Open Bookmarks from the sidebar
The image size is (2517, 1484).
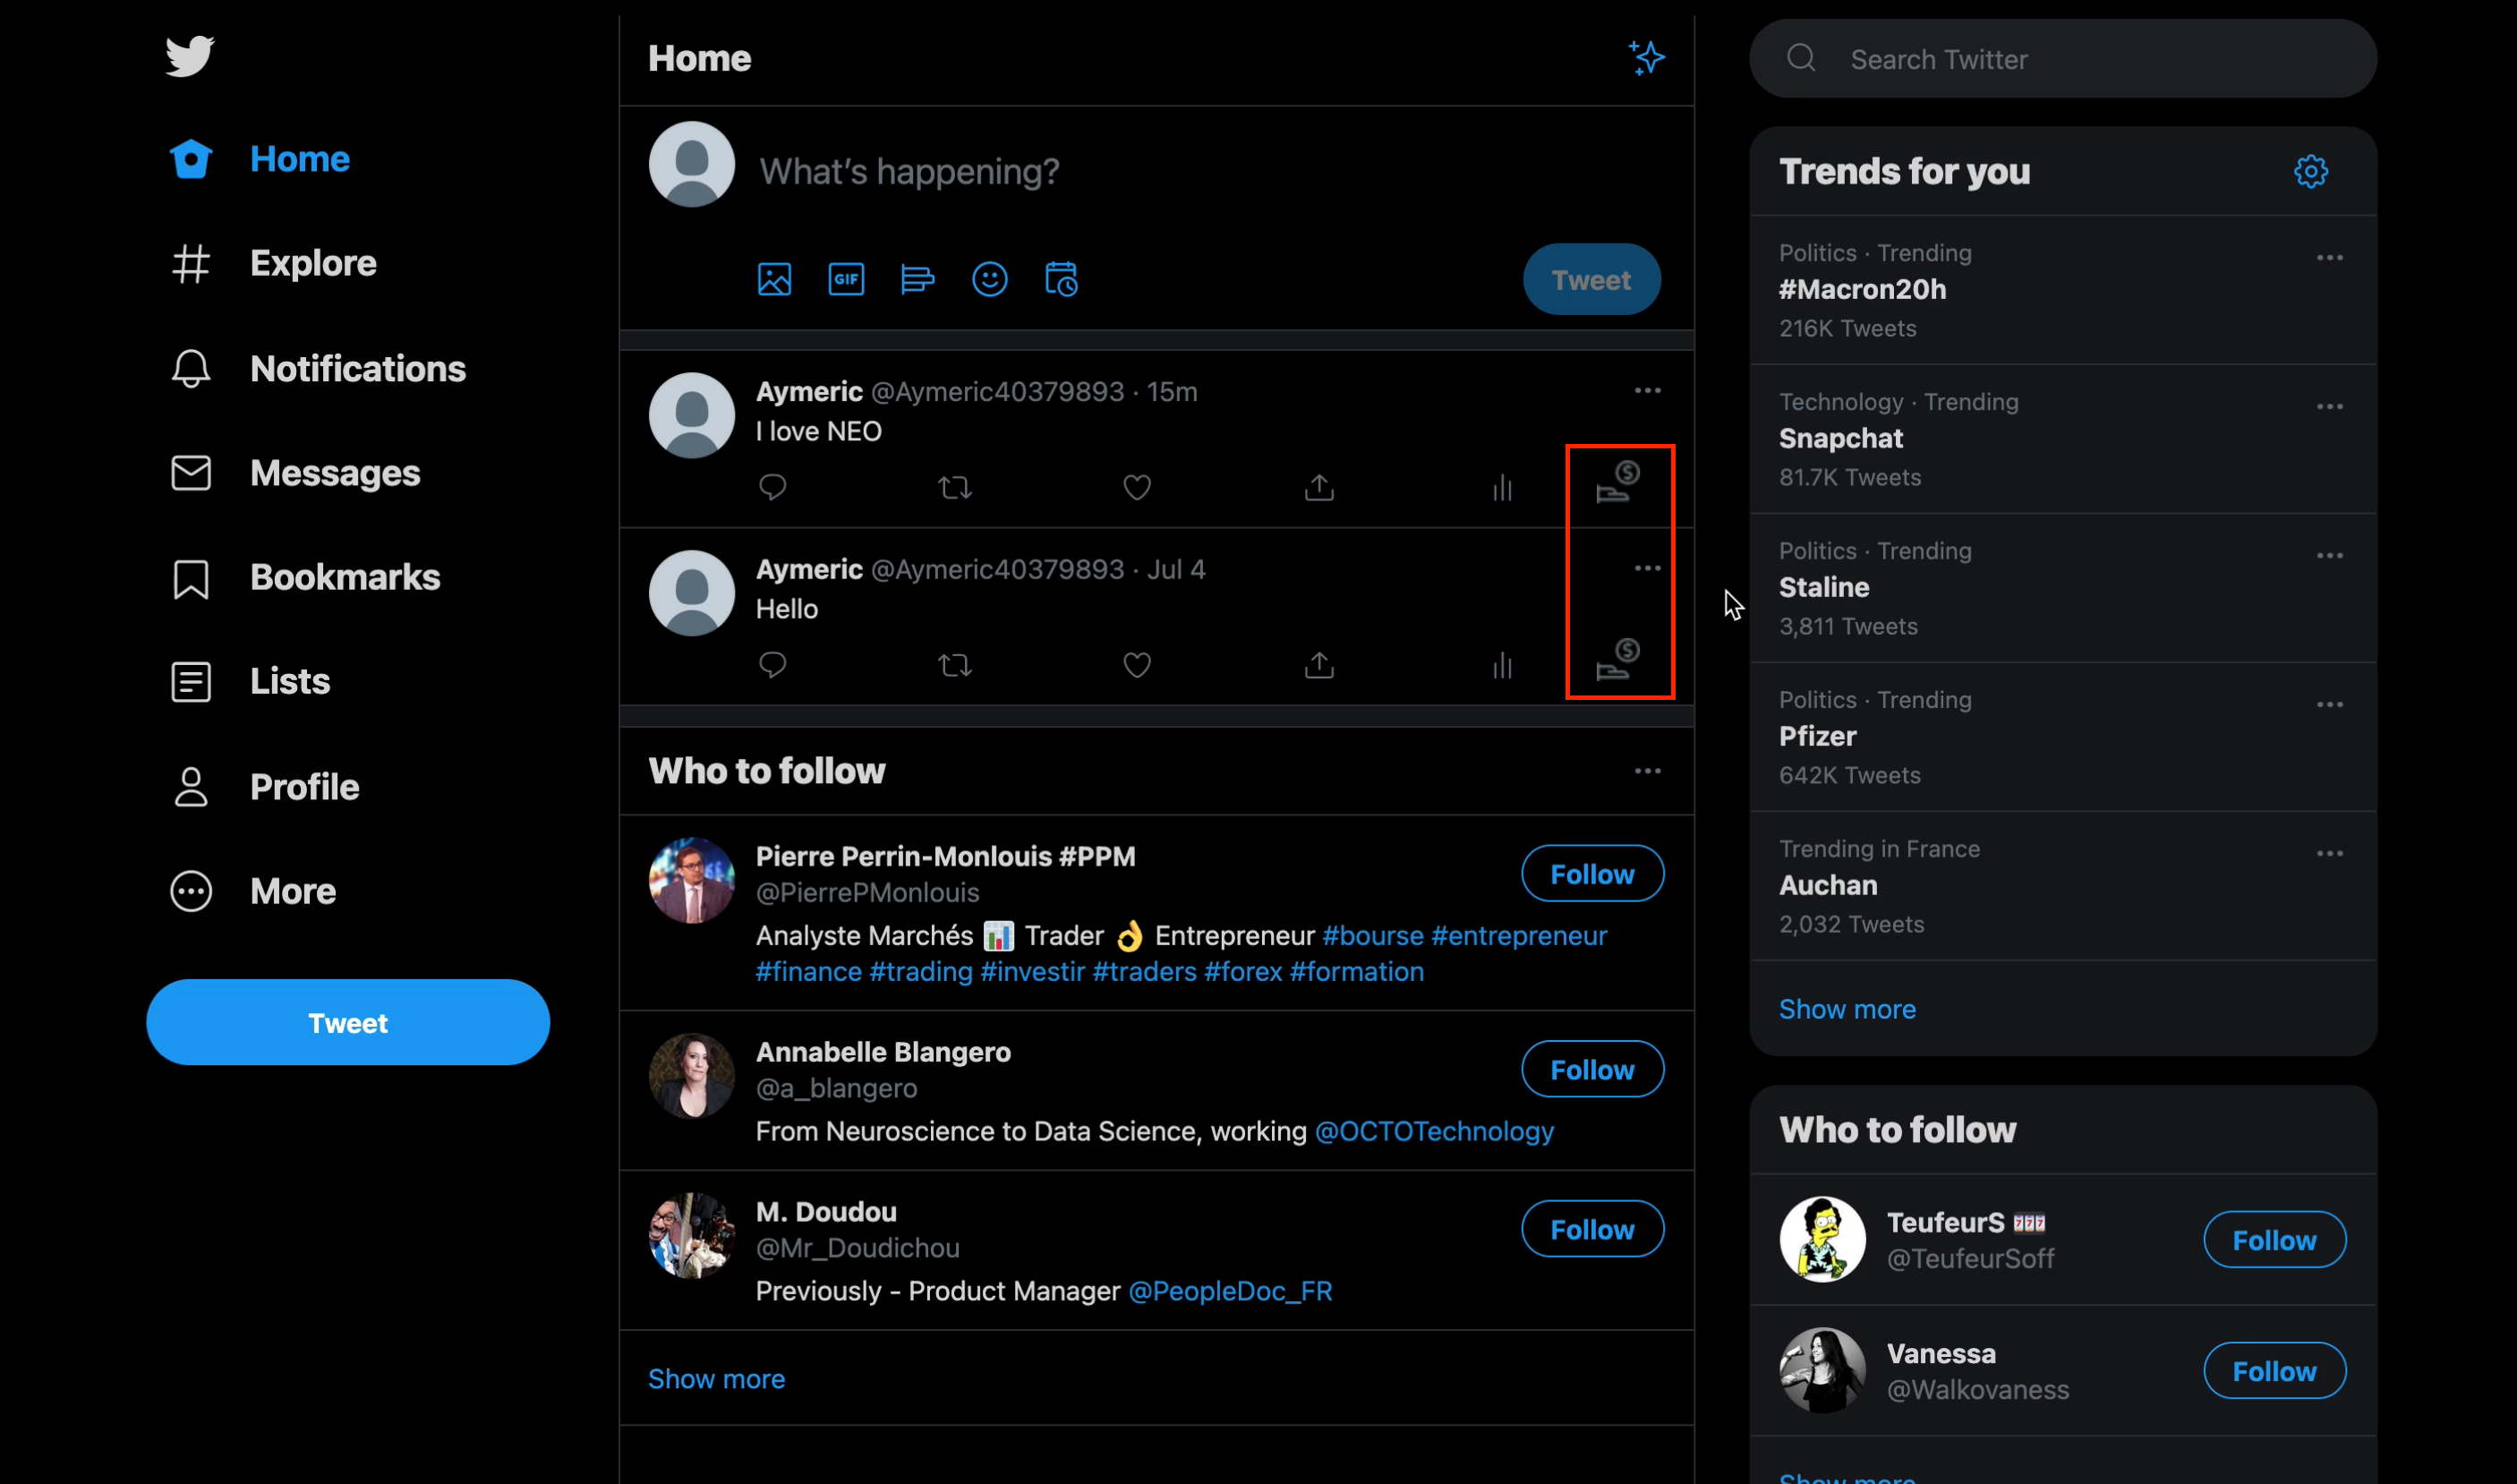(x=344, y=577)
